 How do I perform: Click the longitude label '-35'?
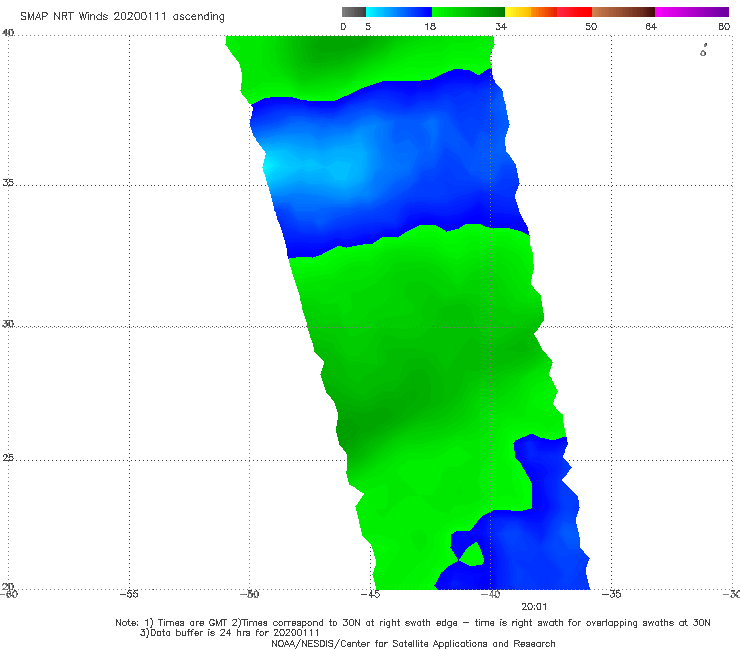pyautogui.click(x=611, y=594)
